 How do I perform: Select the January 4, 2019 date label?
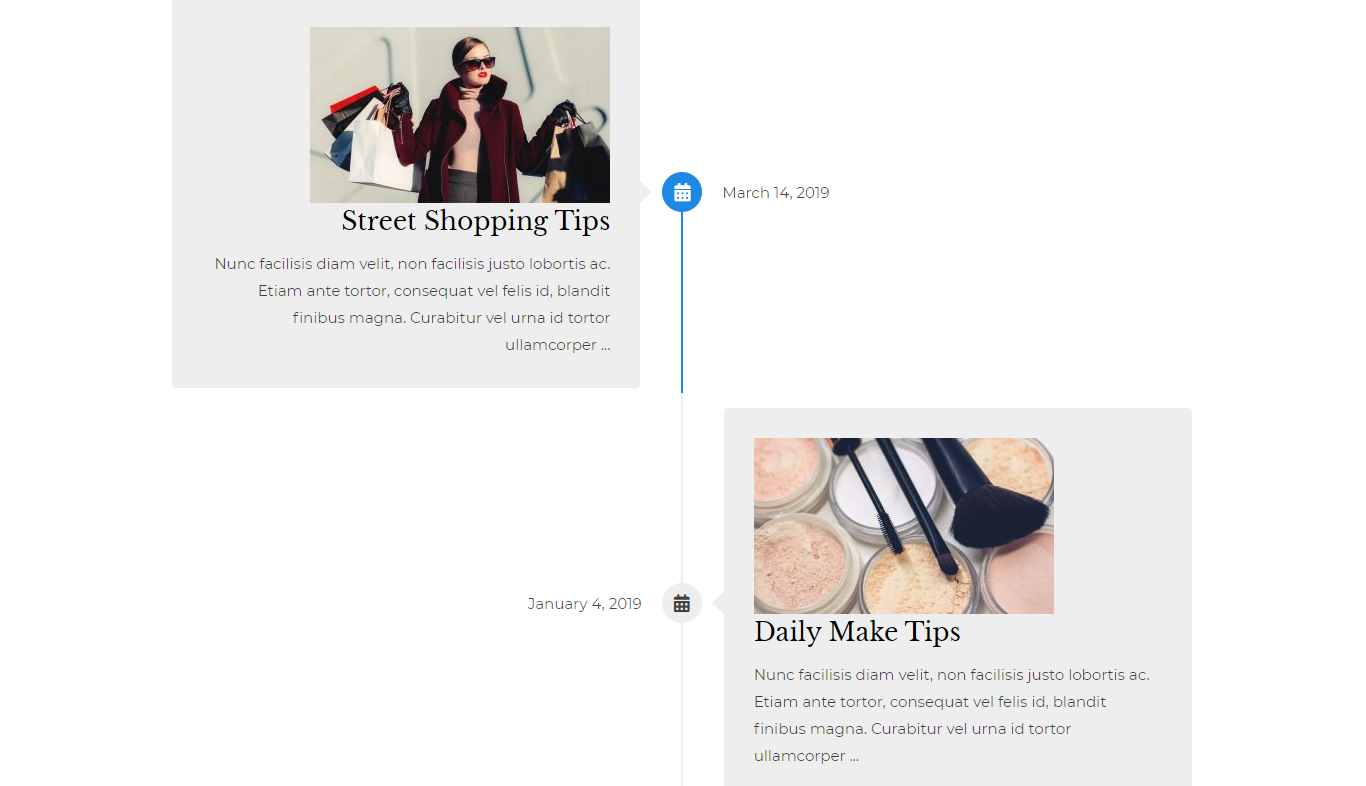coord(585,604)
